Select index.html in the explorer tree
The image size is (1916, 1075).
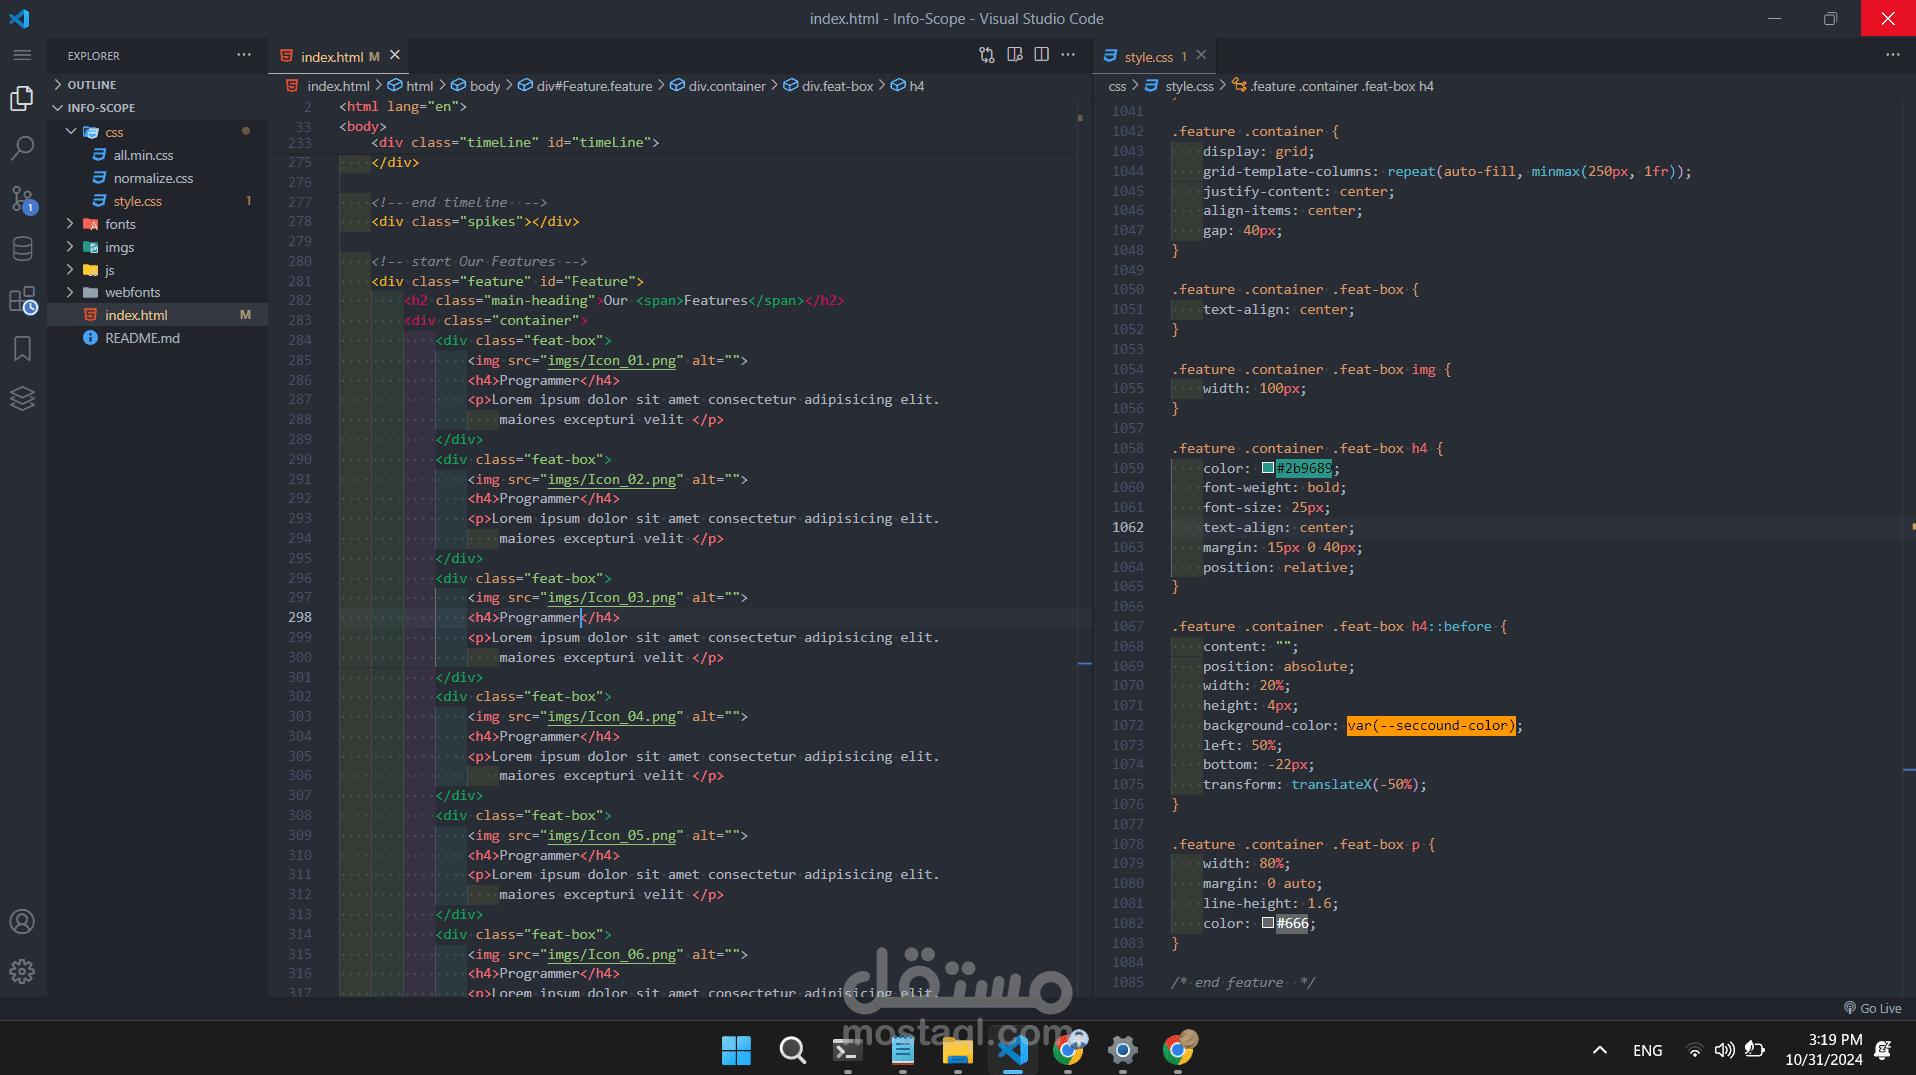pyautogui.click(x=158, y=315)
